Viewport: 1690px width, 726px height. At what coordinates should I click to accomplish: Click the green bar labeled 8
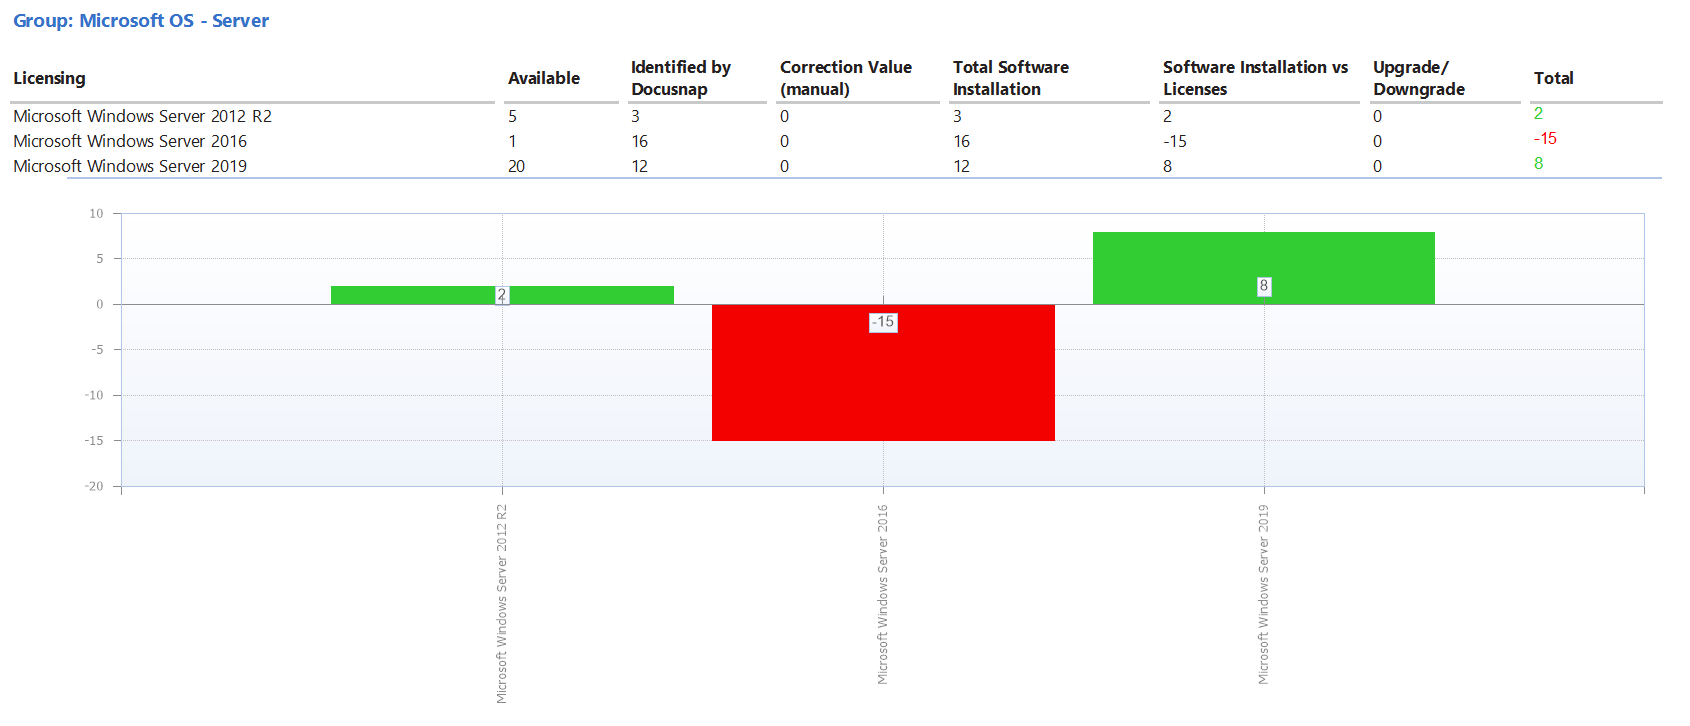tap(1264, 268)
